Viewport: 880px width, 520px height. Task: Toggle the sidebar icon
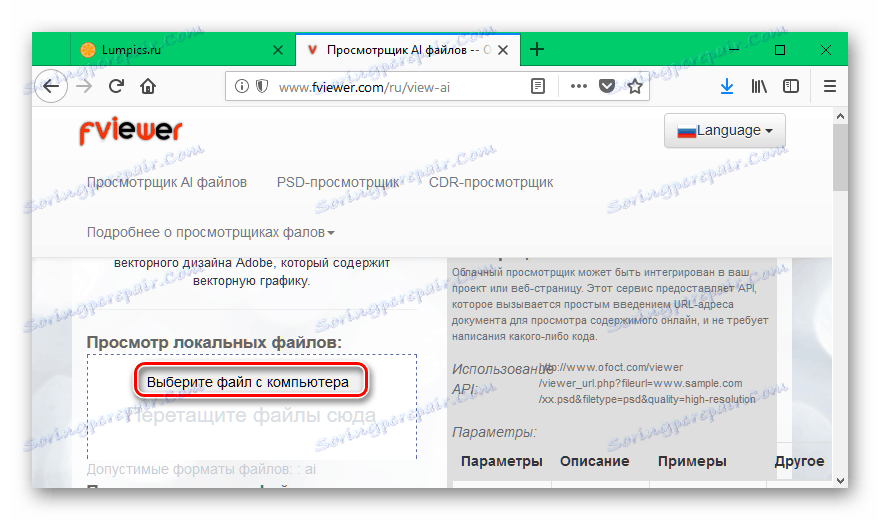click(x=791, y=86)
